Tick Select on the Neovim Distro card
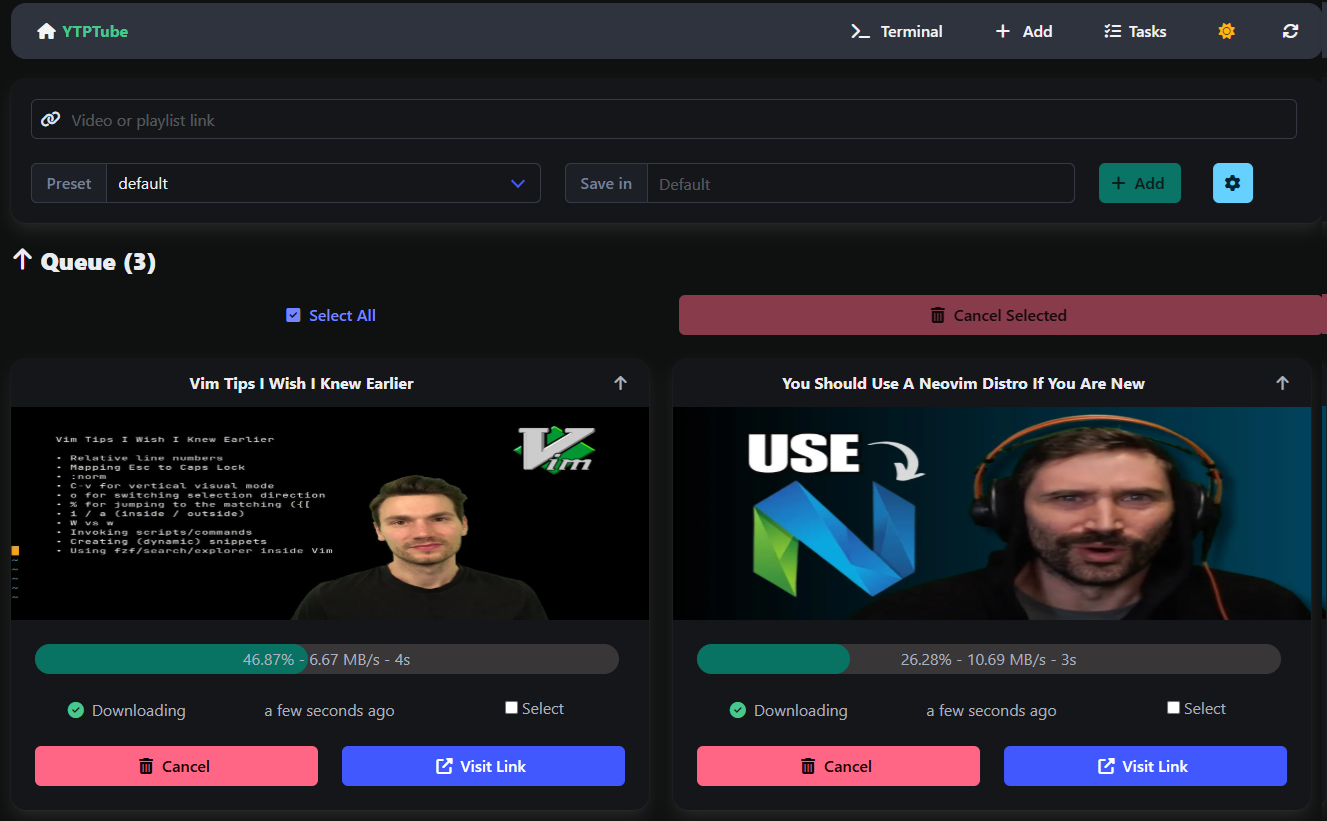Image resolution: width=1327 pixels, height=821 pixels. pos(1174,708)
